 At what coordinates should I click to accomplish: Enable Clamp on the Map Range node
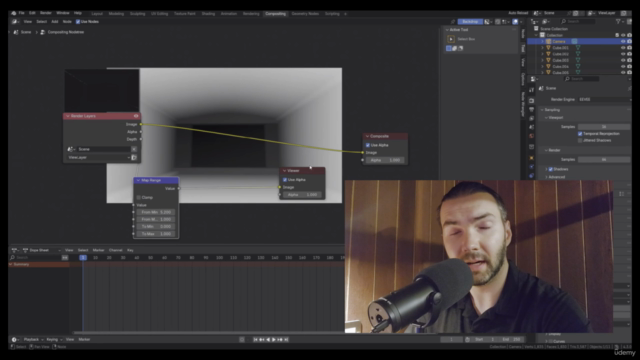tap(139, 198)
